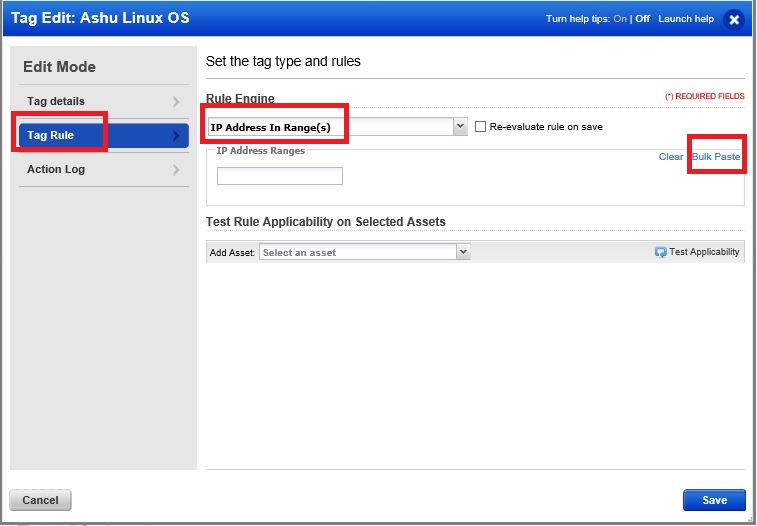Run Test Applicability

click(697, 252)
